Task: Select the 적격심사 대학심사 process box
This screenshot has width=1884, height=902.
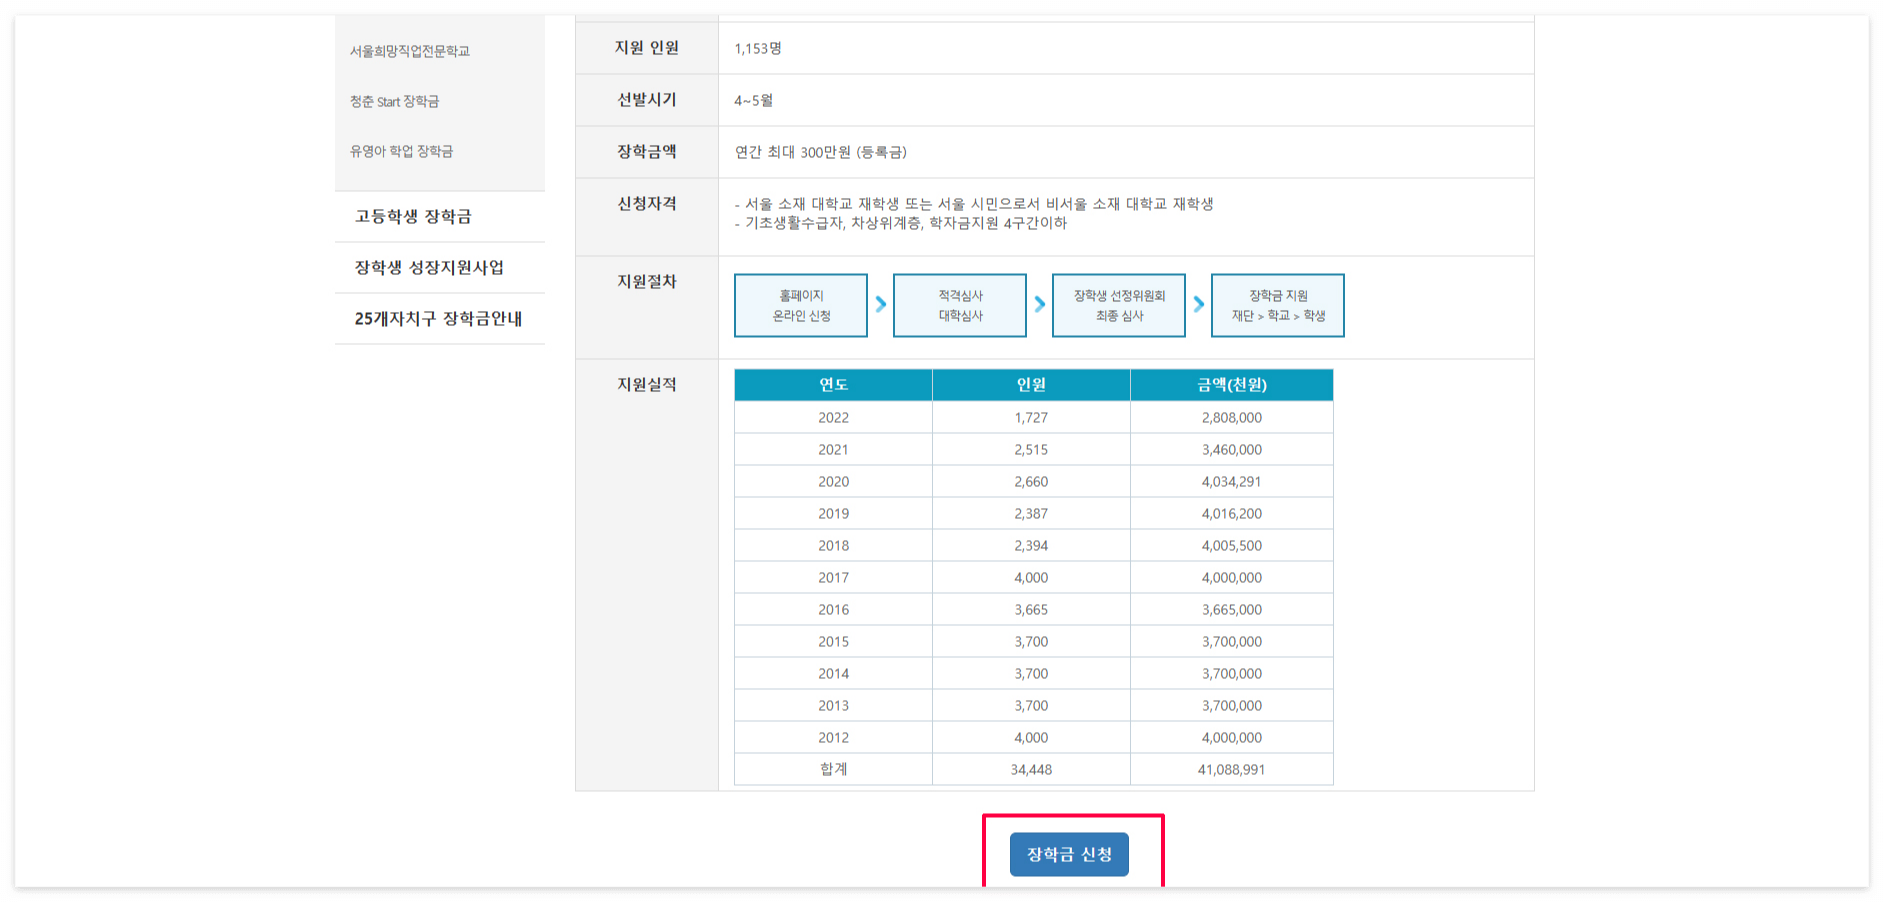Action: click(x=960, y=305)
